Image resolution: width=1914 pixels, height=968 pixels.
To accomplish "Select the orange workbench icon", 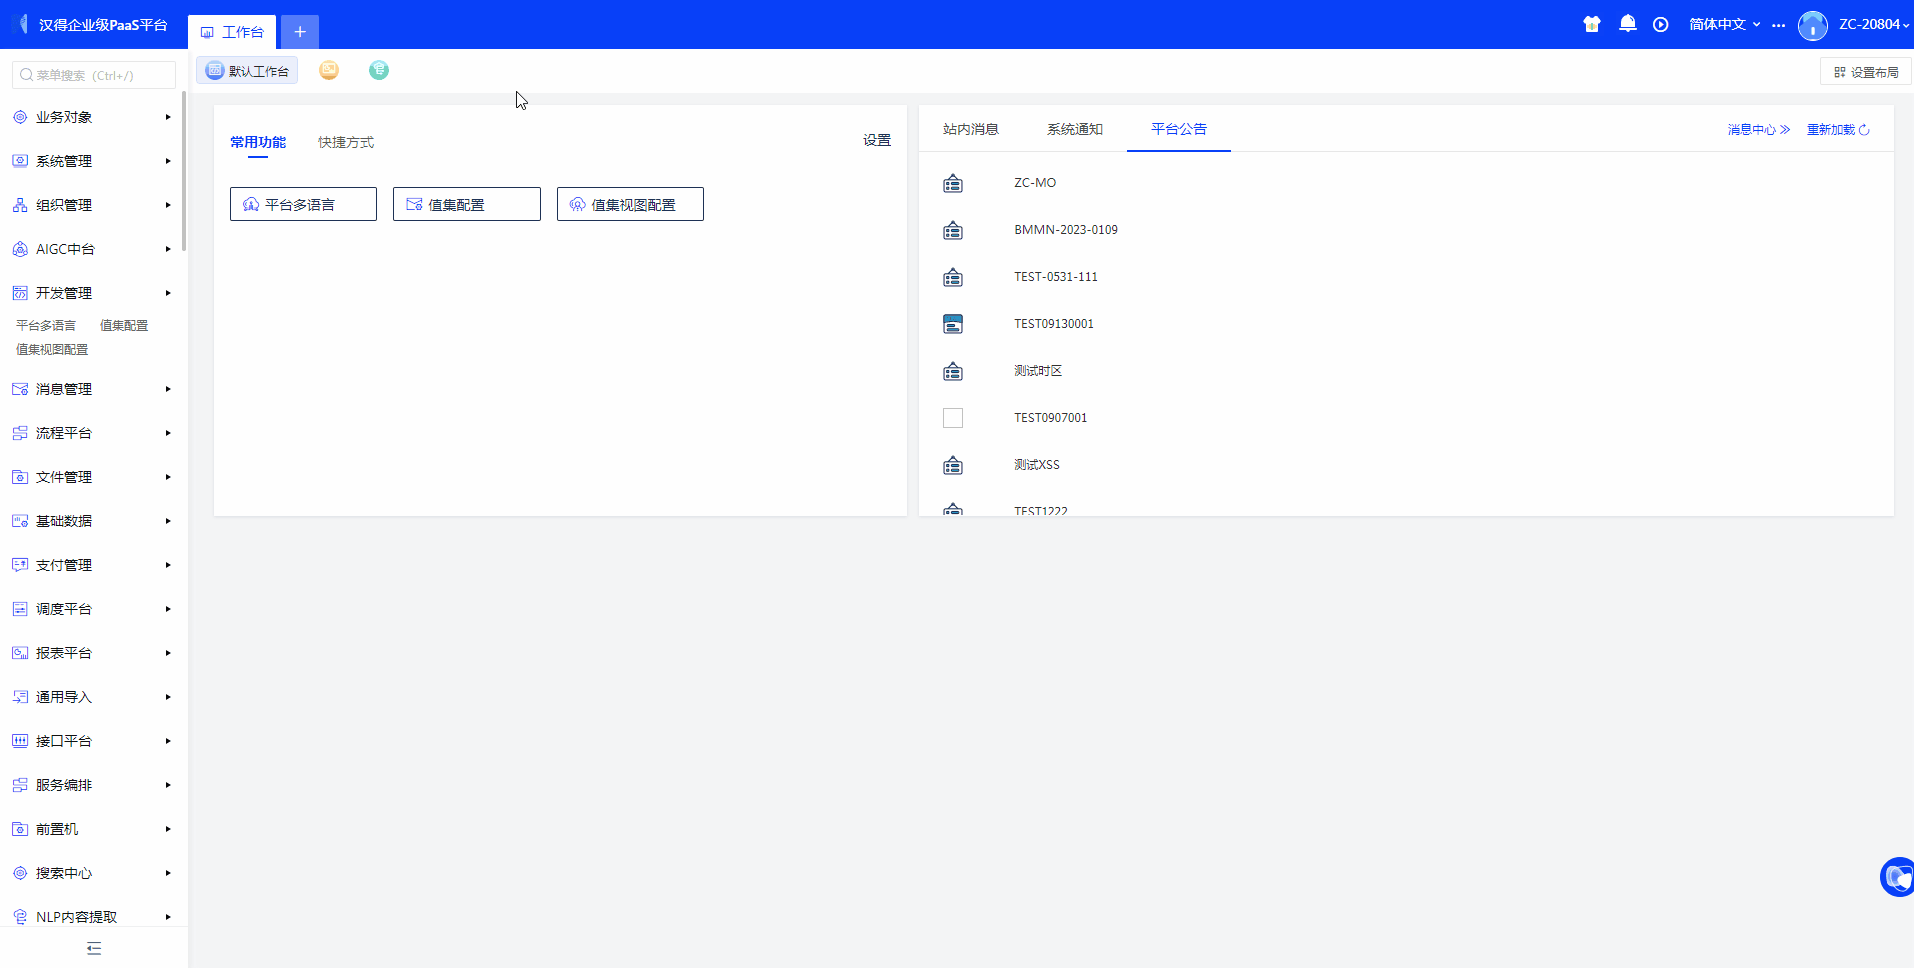I will pyautogui.click(x=329, y=70).
